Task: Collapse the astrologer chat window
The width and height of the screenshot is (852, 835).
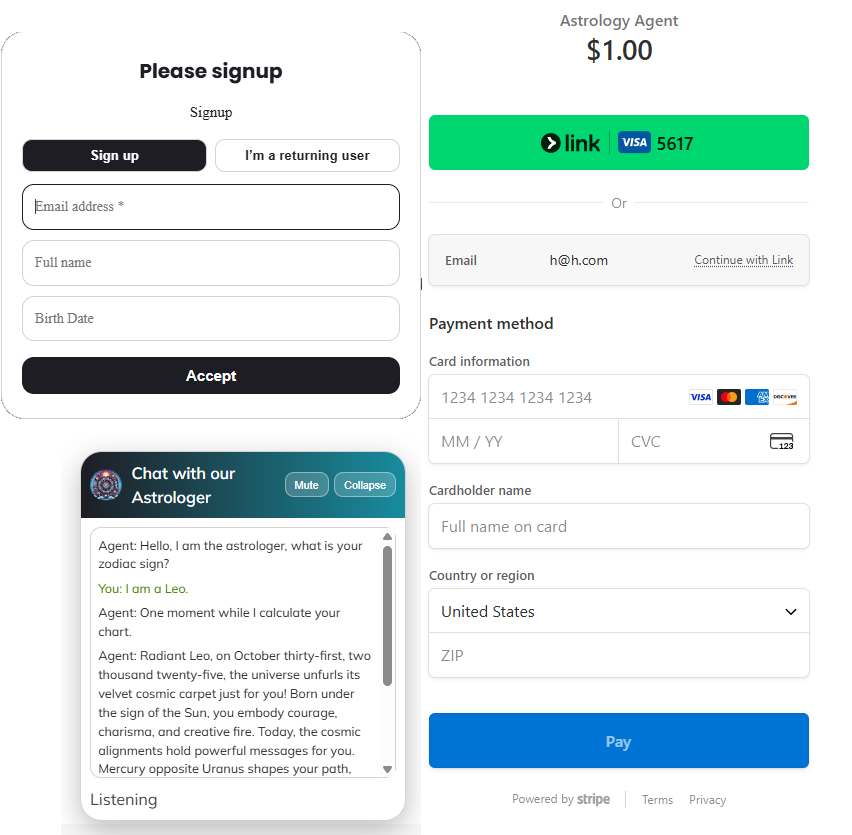Action: coord(364,484)
